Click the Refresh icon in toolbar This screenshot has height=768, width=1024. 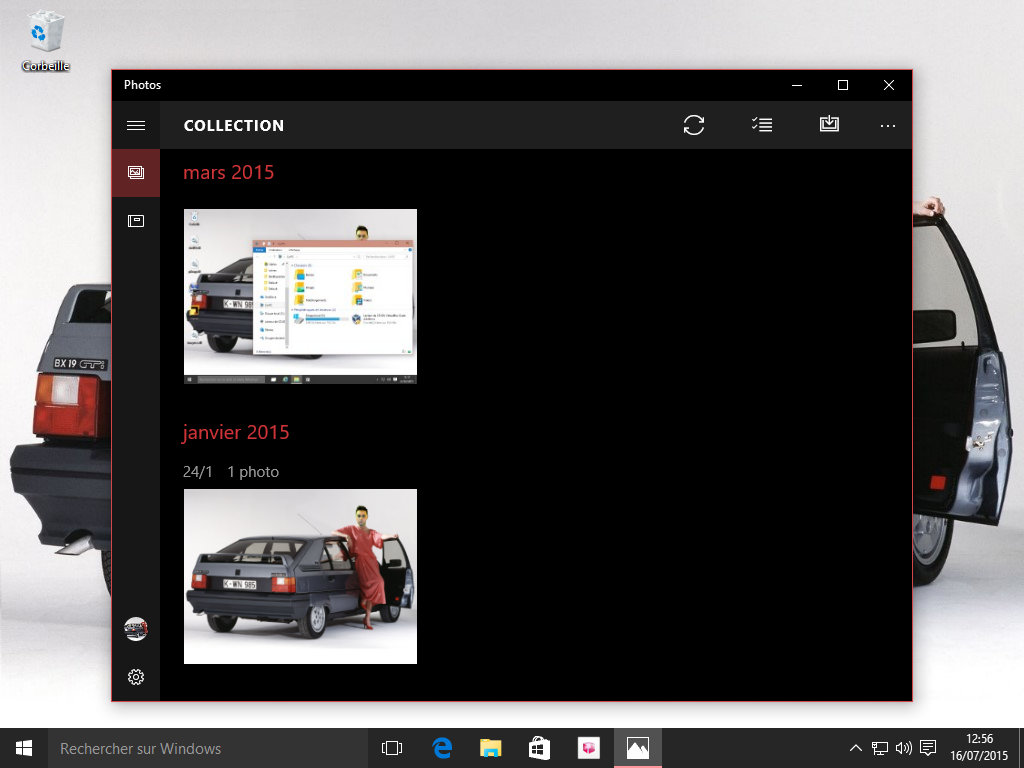[694, 125]
